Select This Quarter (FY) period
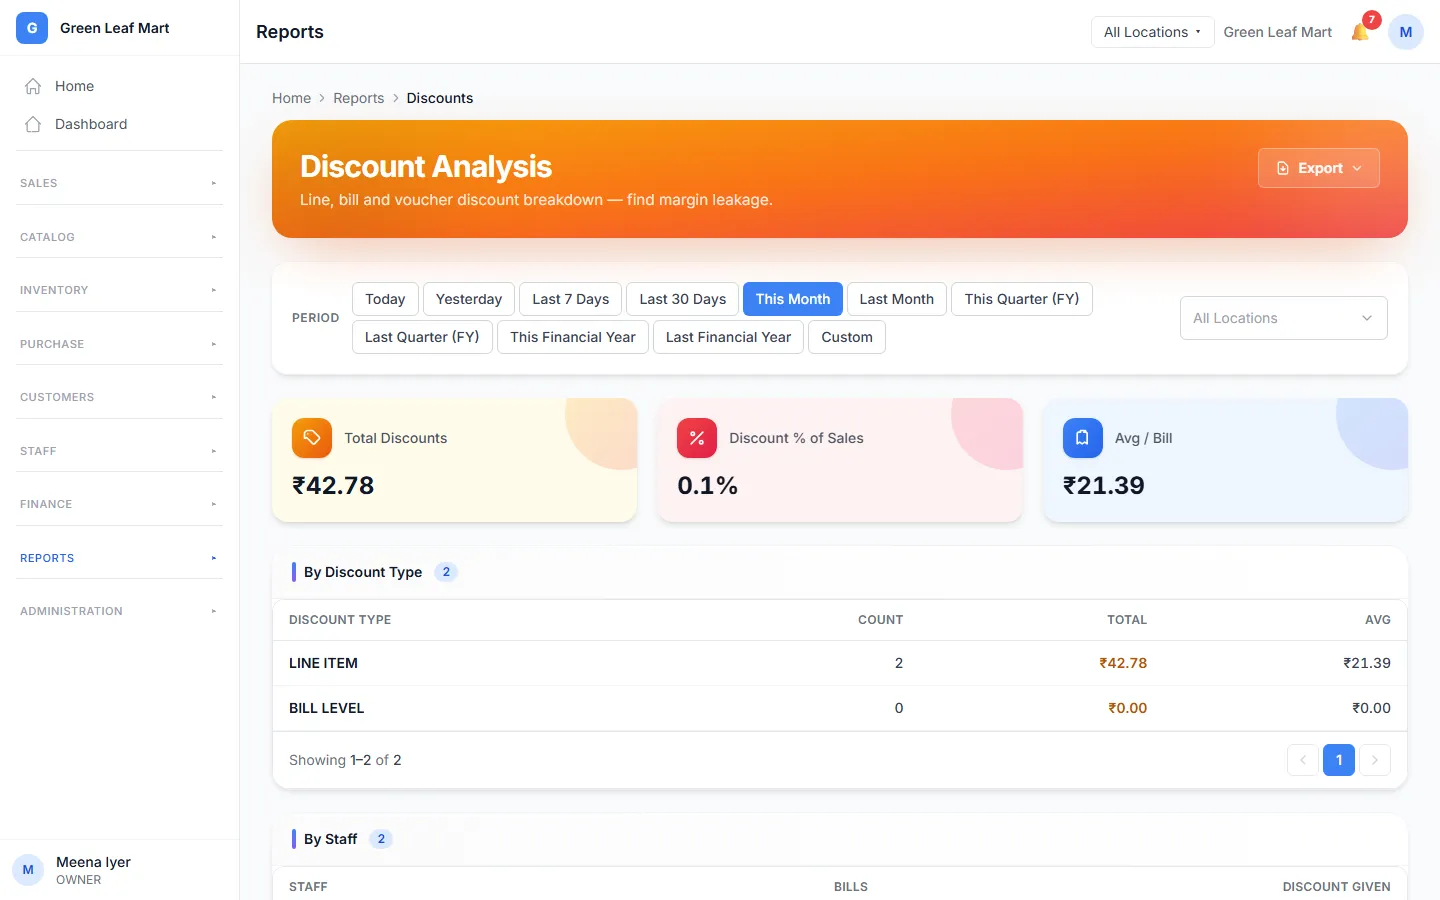The height and width of the screenshot is (900, 1440). click(1022, 299)
